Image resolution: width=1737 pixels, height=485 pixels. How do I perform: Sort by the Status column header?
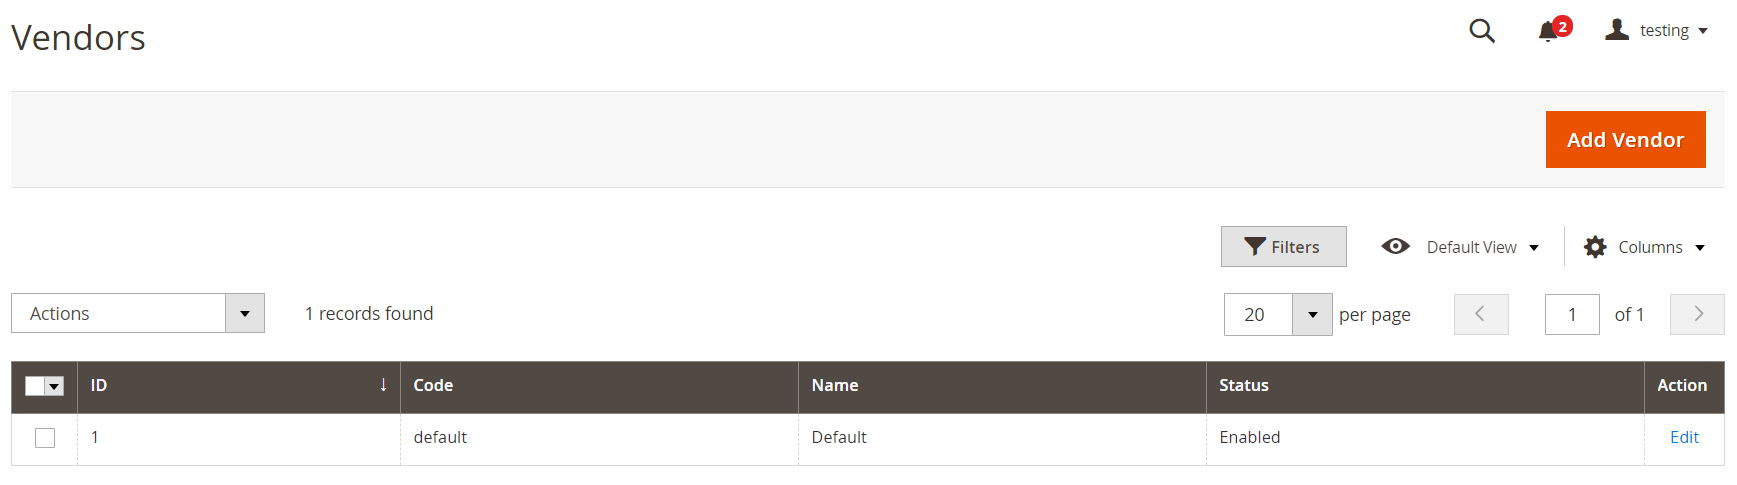point(1243,385)
